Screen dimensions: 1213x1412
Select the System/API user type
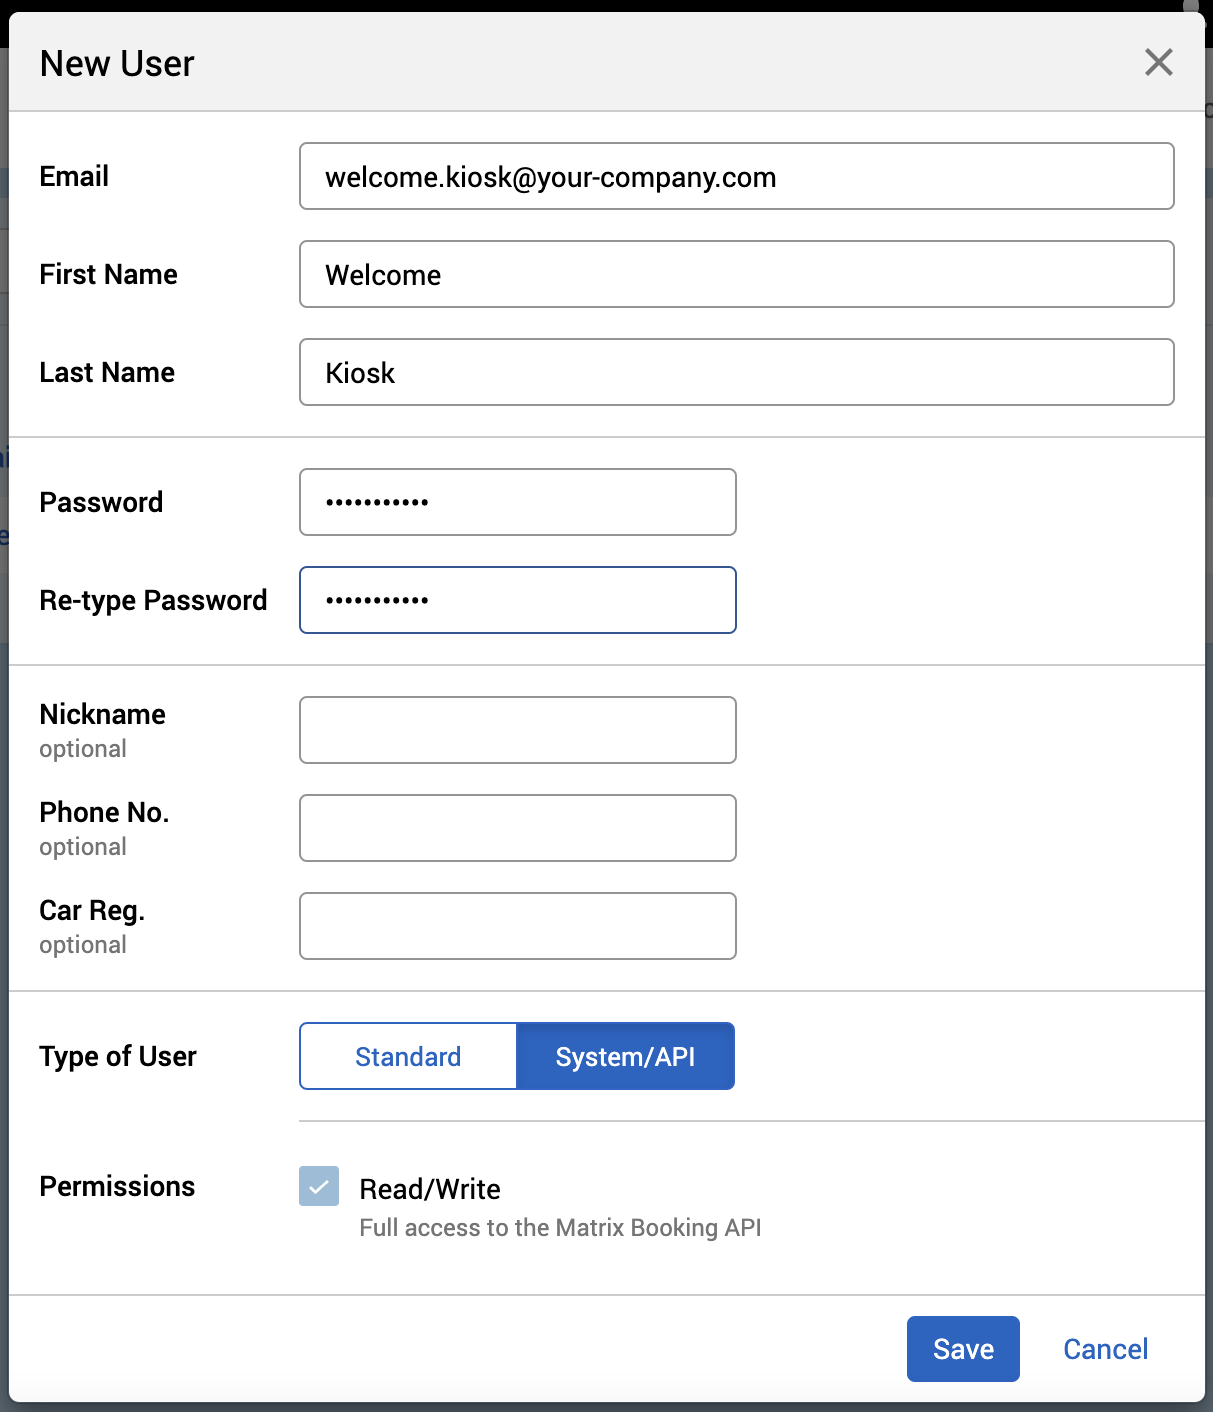[625, 1057]
